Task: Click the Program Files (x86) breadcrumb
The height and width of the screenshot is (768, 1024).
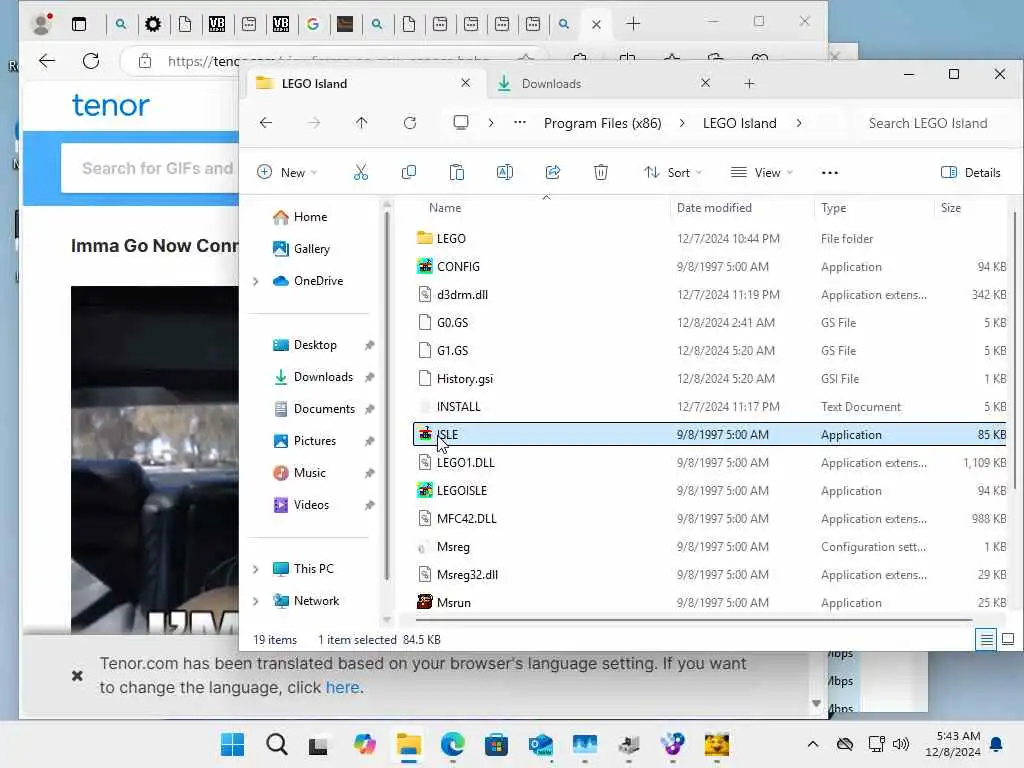Action: 602,123
